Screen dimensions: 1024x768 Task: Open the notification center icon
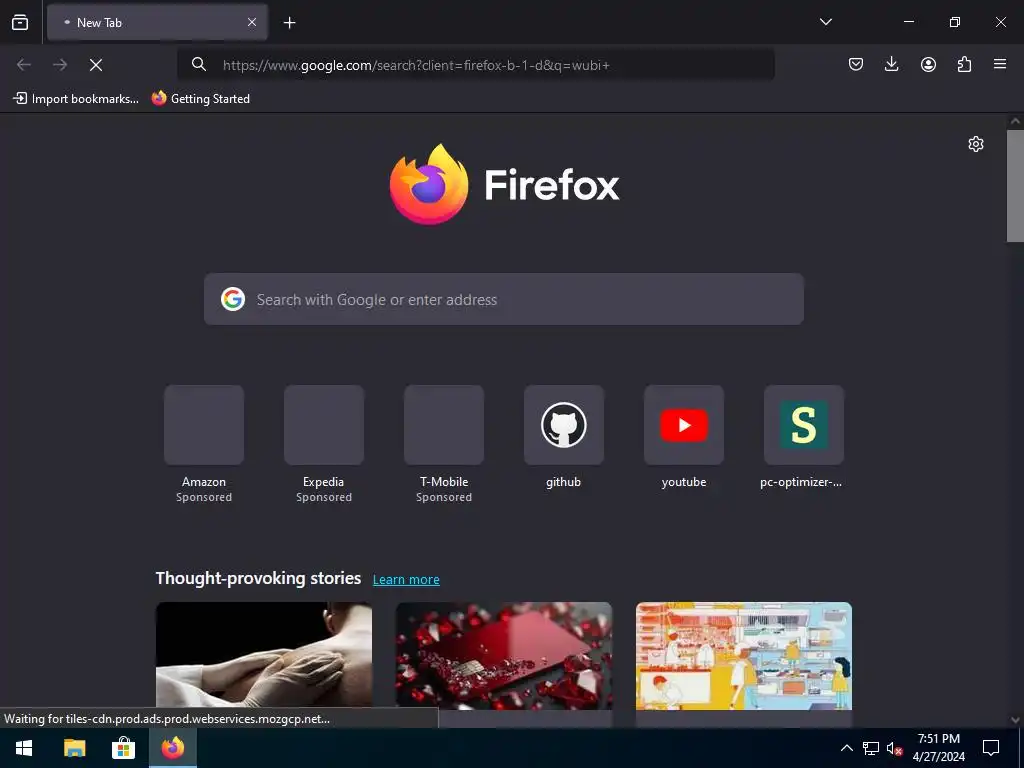tap(991, 748)
